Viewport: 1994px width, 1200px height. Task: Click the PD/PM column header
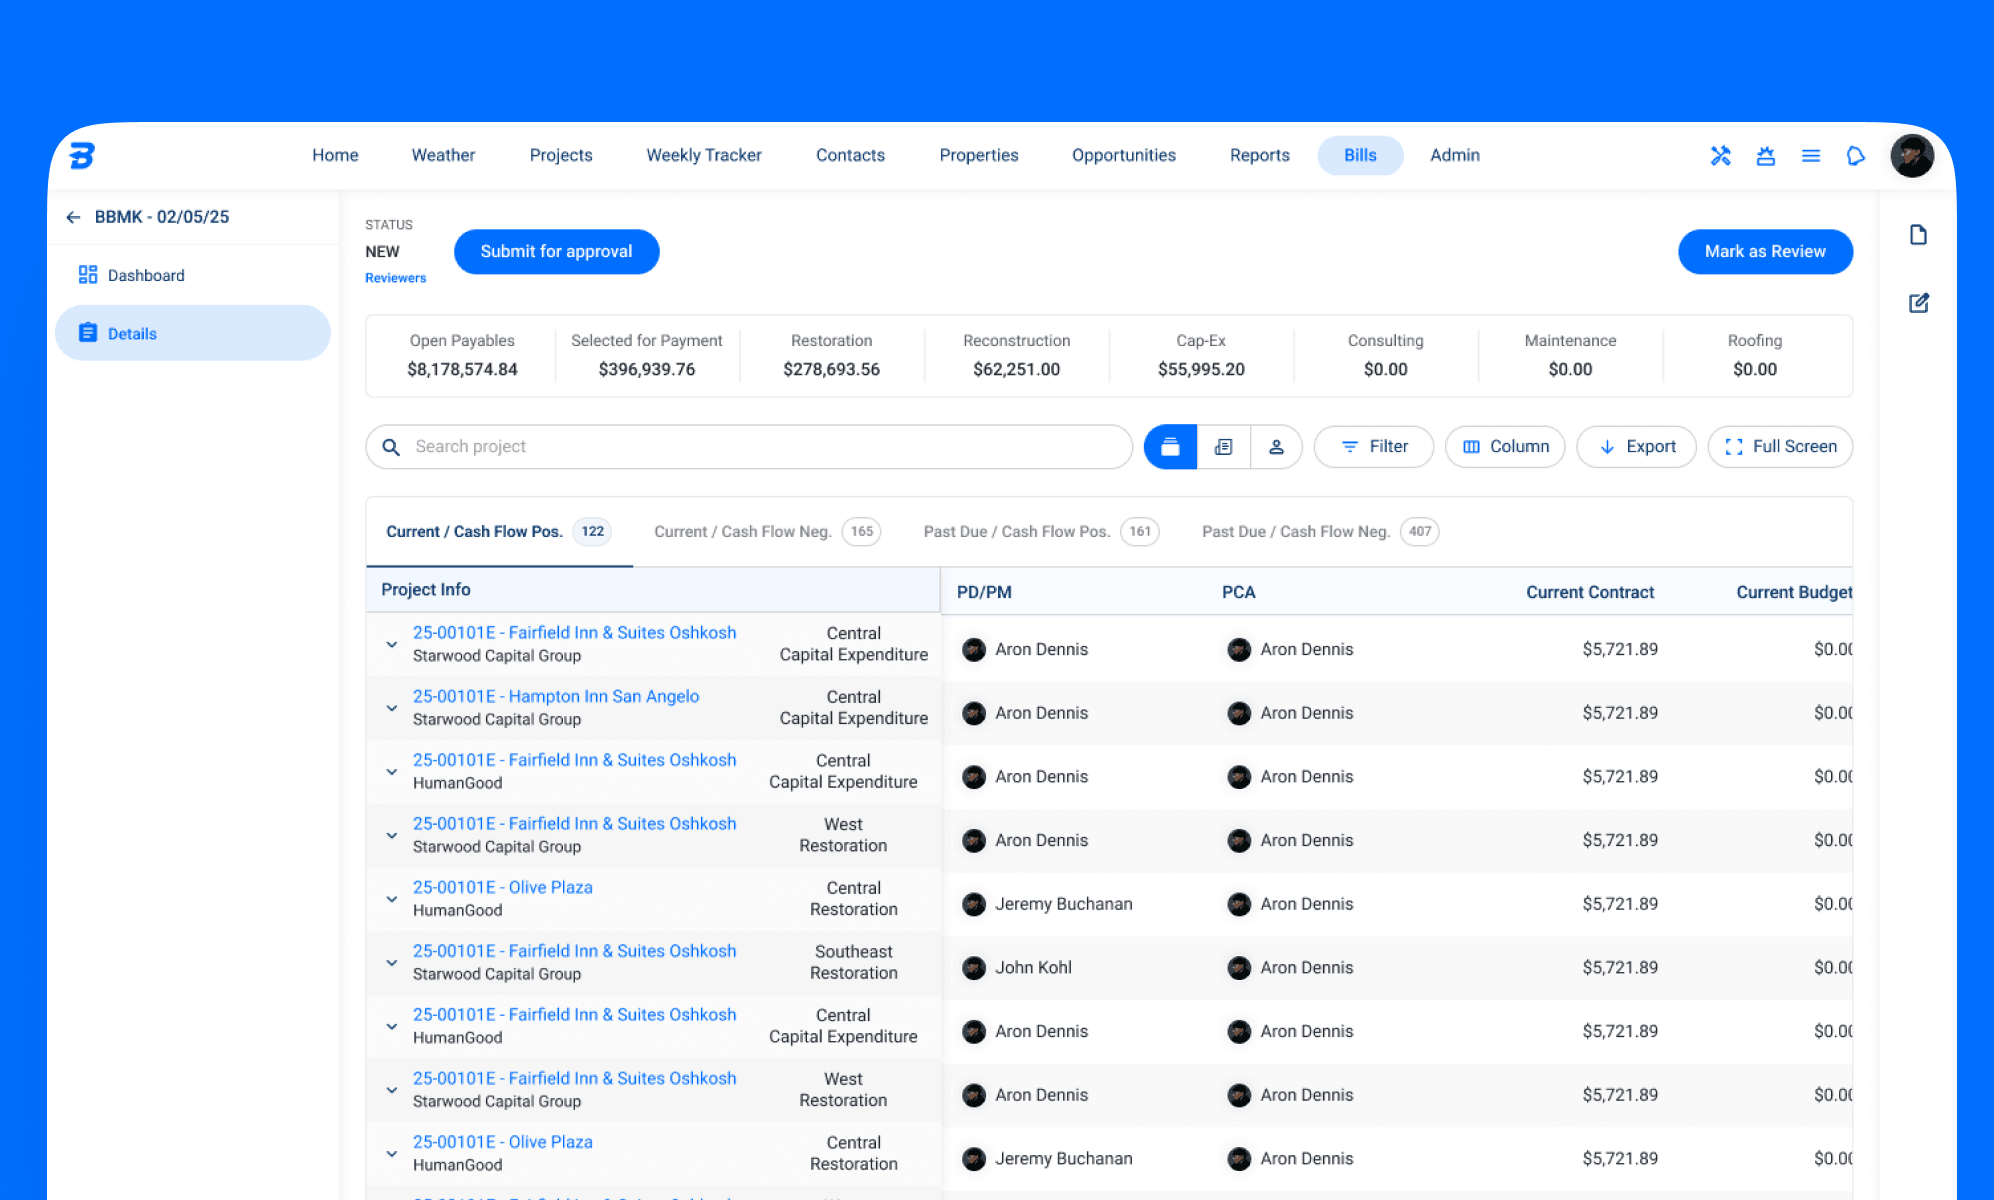tap(984, 592)
